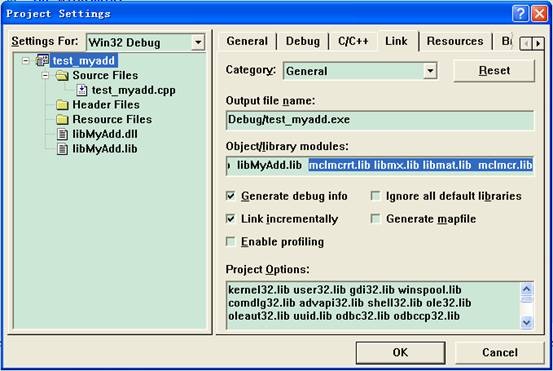
Task: Collapse the Source Files folder node
Action: pyautogui.click(x=45, y=75)
